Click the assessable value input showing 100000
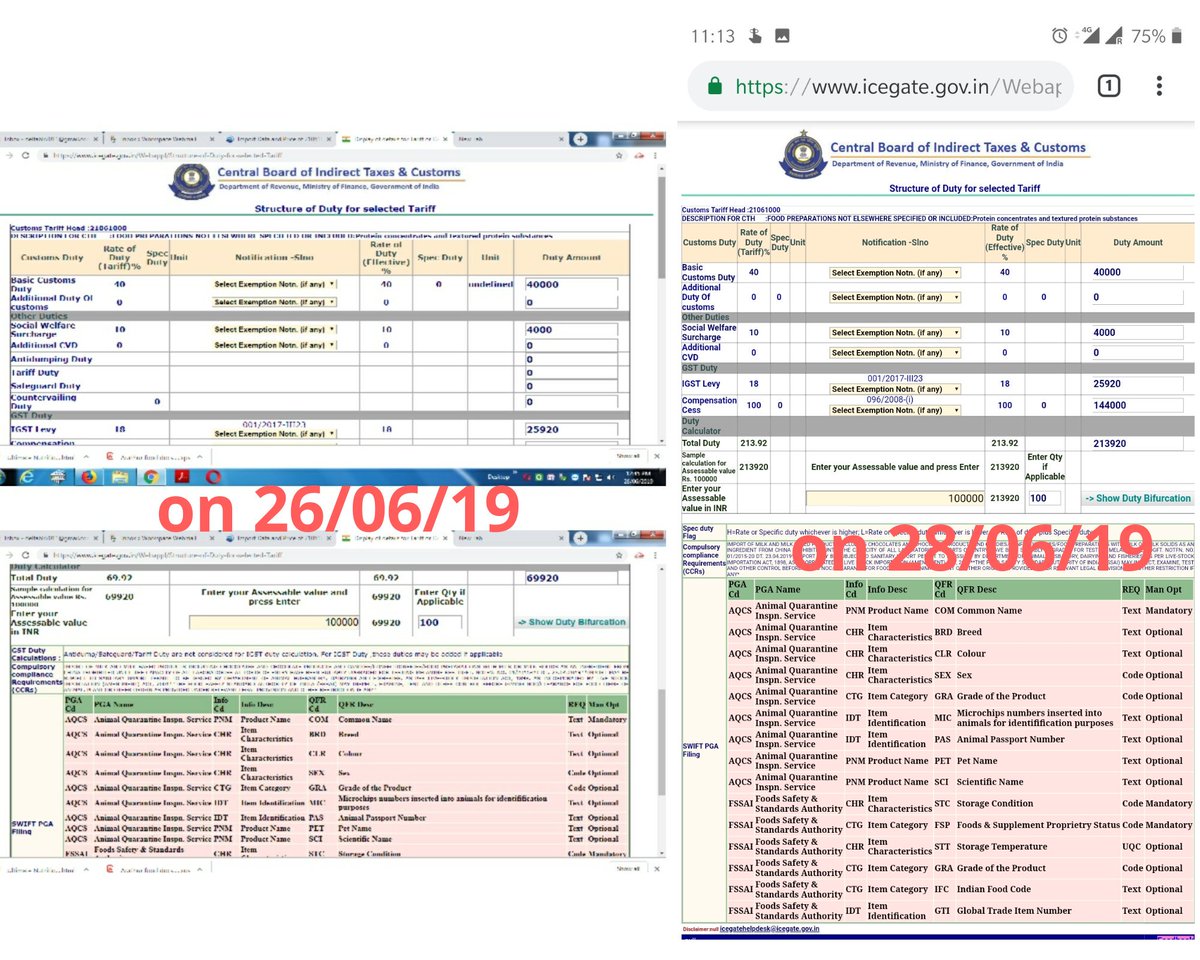This screenshot has width=1200, height=960. [x=895, y=497]
